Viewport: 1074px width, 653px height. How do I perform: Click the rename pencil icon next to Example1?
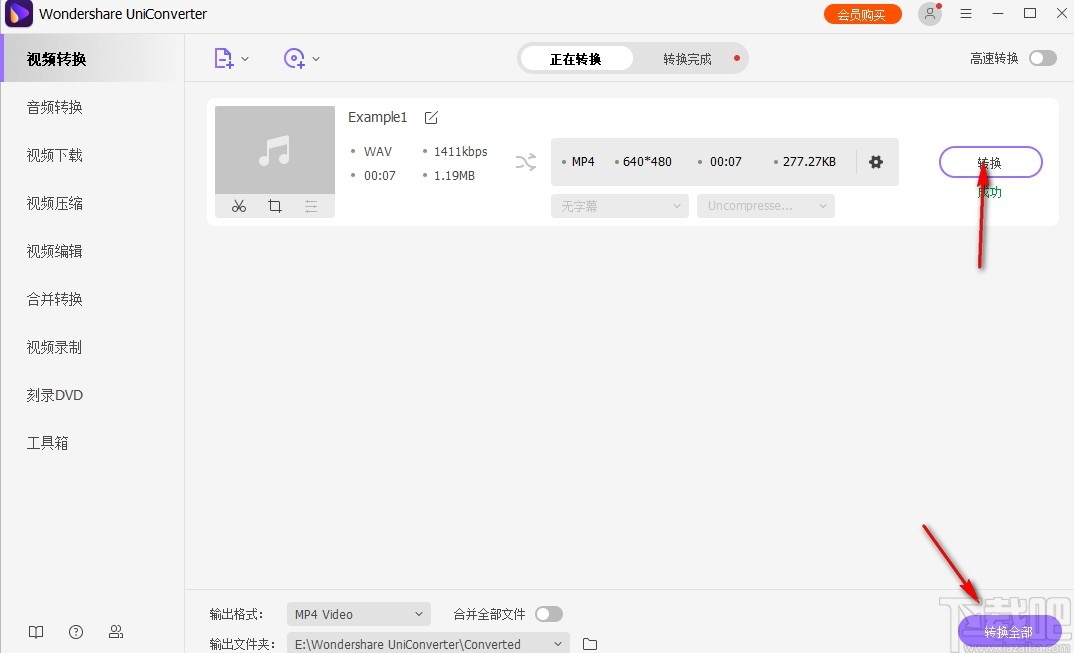tap(430, 117)
